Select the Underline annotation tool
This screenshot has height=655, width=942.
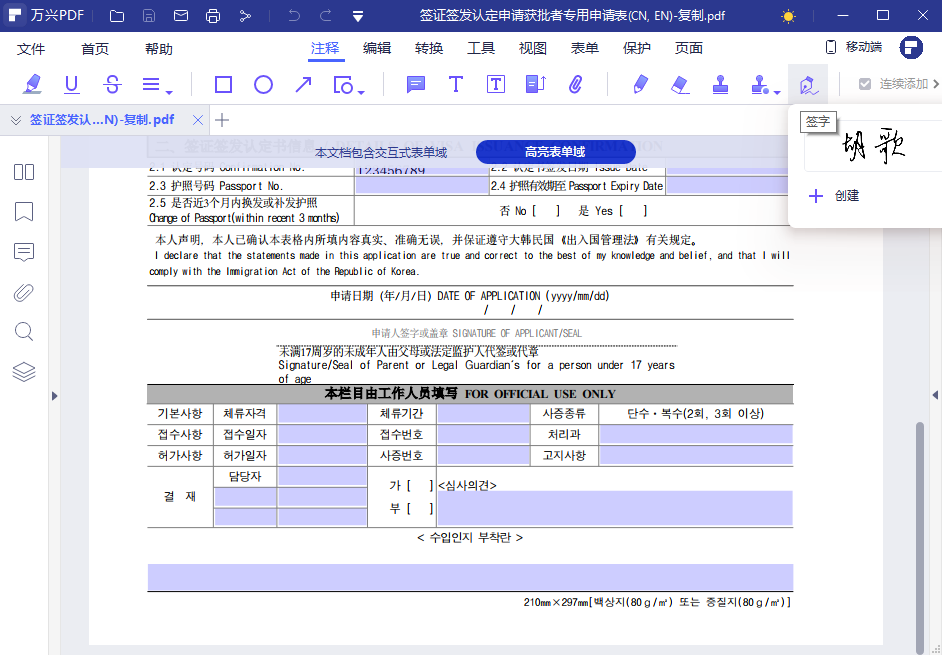[70, 84]
